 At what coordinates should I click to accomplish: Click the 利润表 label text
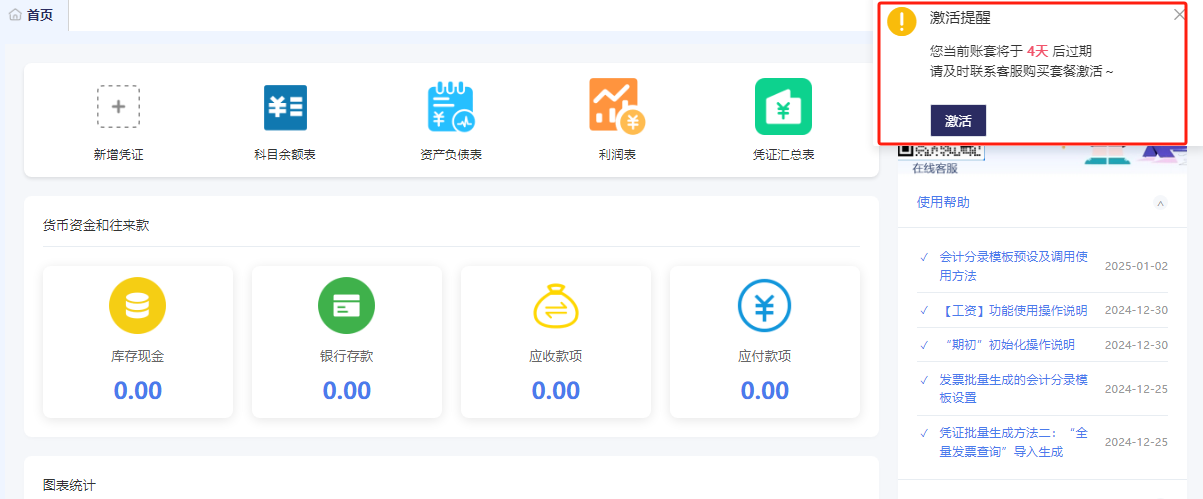point(617,155)
